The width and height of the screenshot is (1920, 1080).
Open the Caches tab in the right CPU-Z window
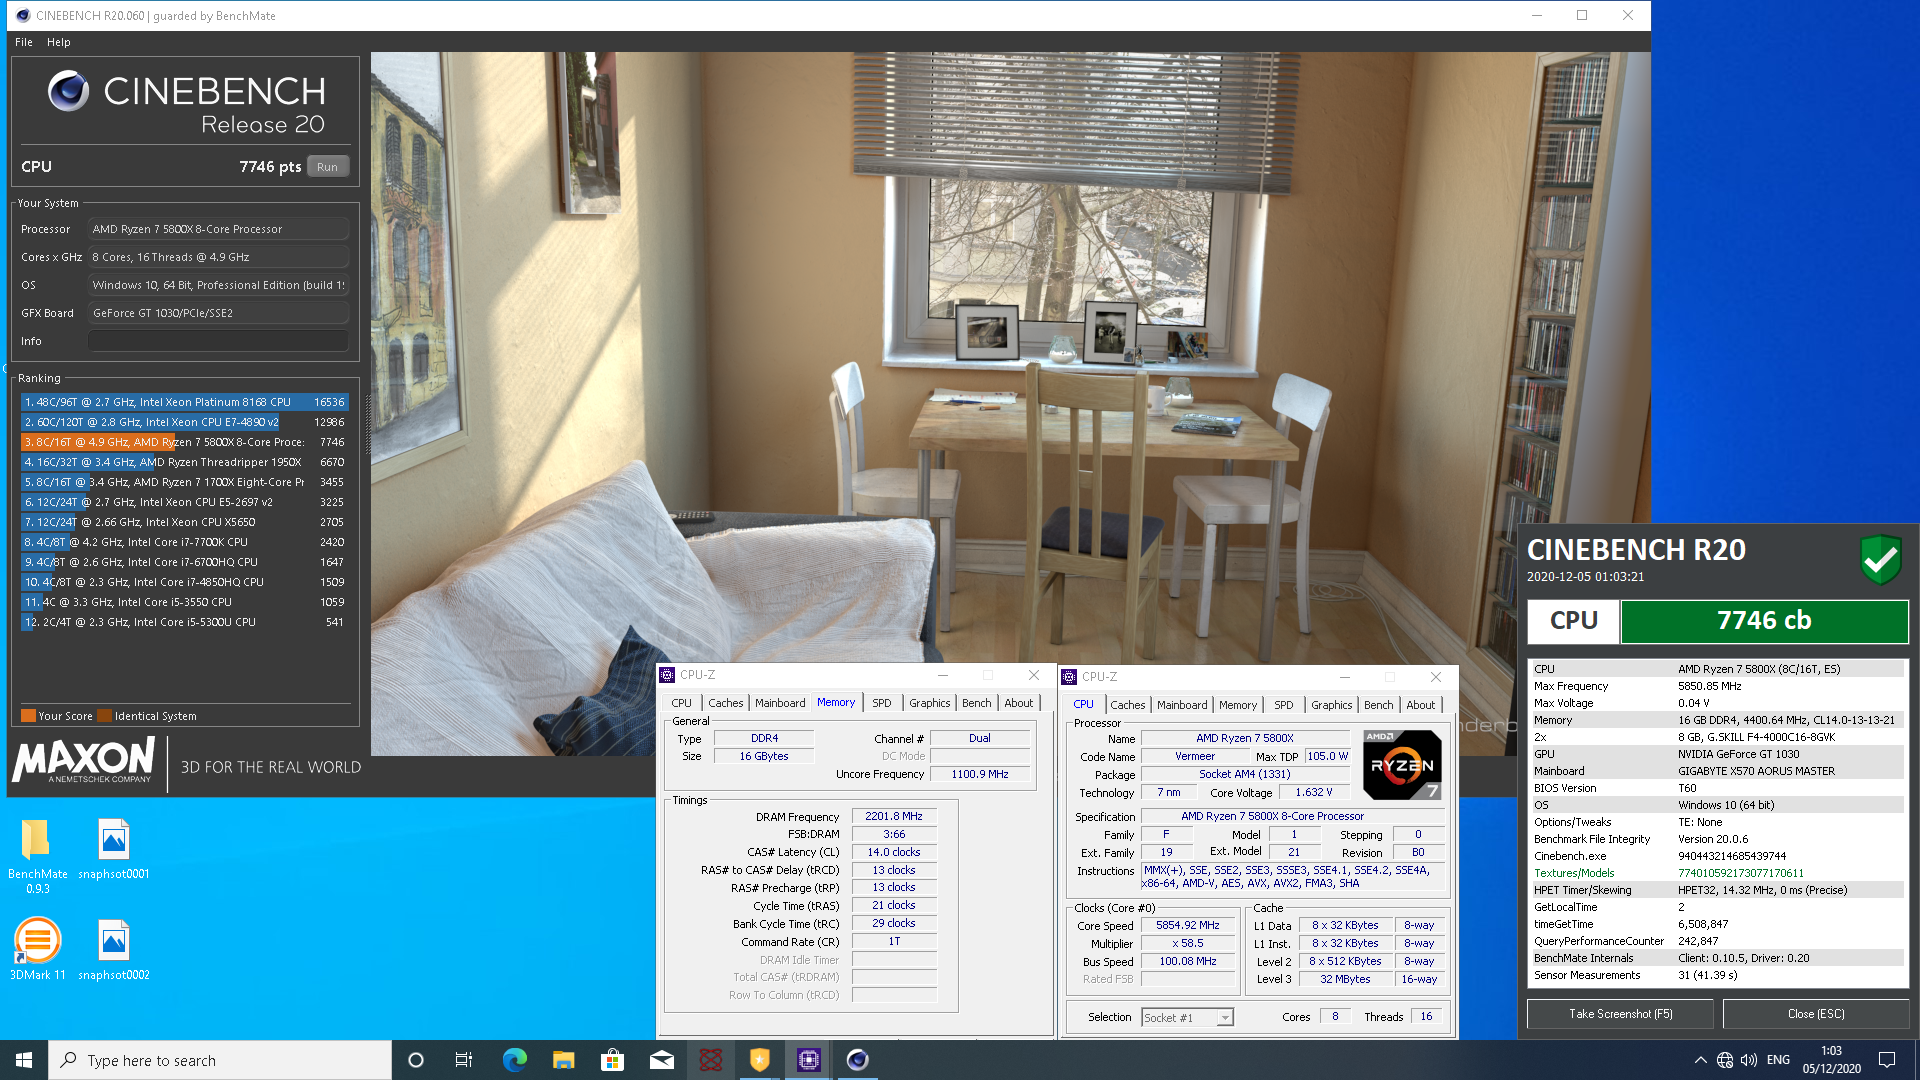[x=1127, y=705]
